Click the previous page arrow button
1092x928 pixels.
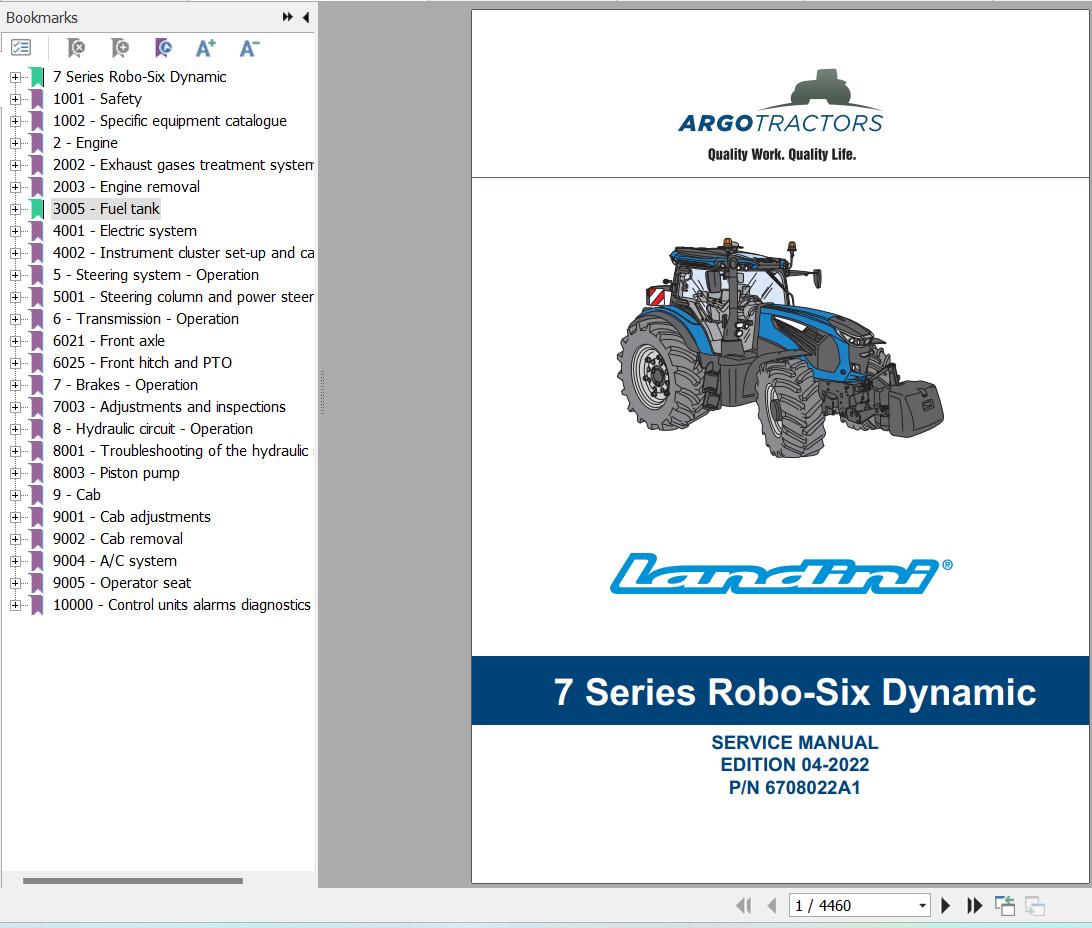click(770, 905)
